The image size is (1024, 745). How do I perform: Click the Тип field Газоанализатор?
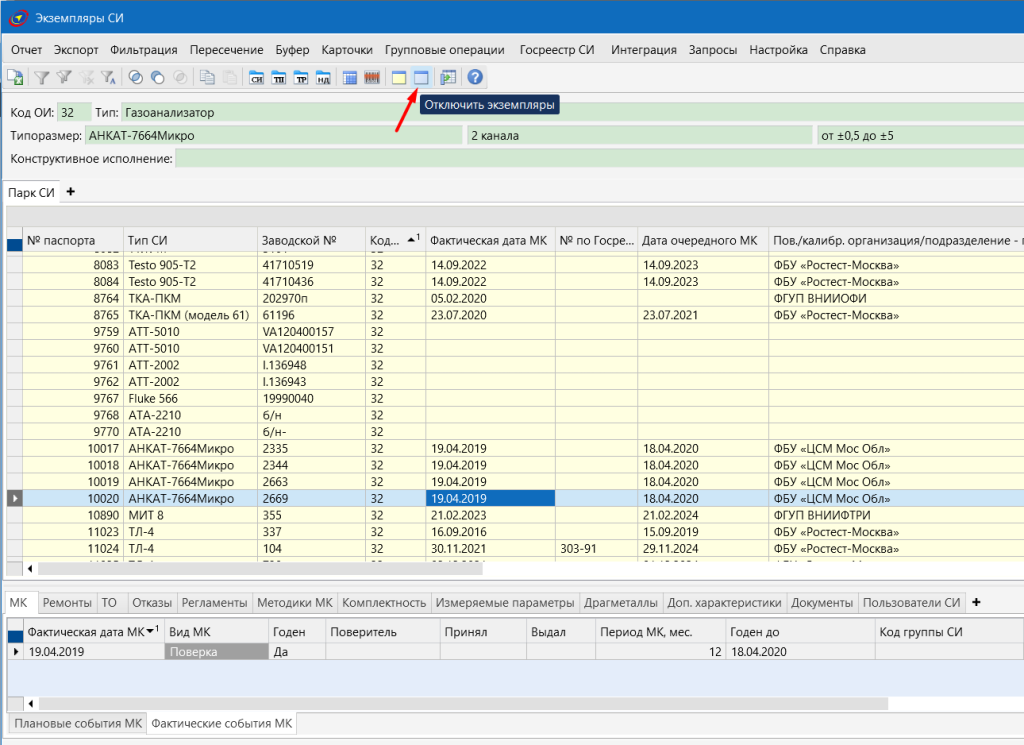click(x=572, y=112)
